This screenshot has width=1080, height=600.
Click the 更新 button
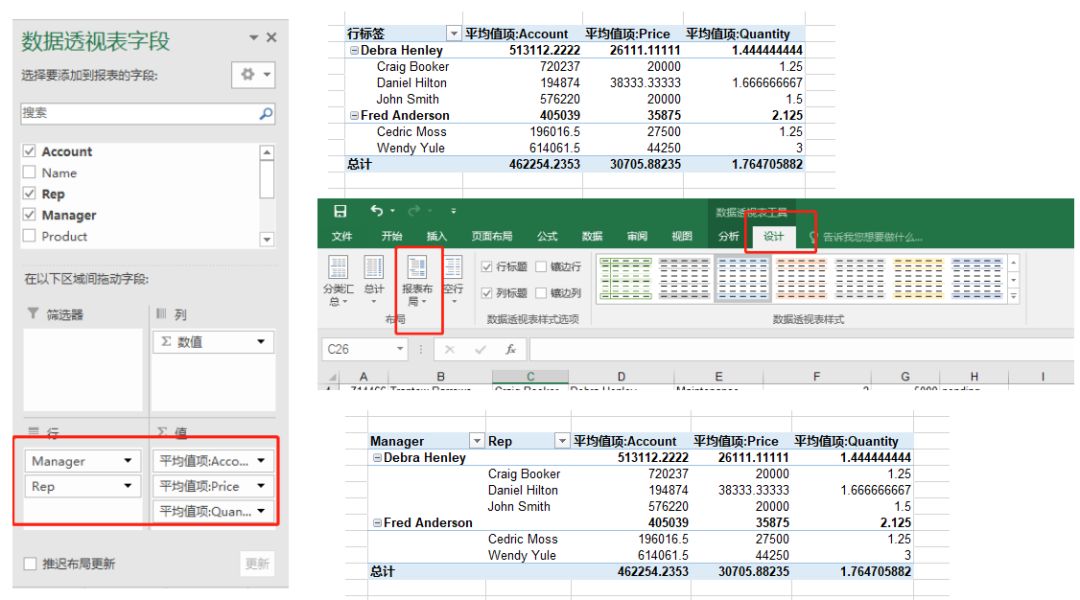[258, 563]
